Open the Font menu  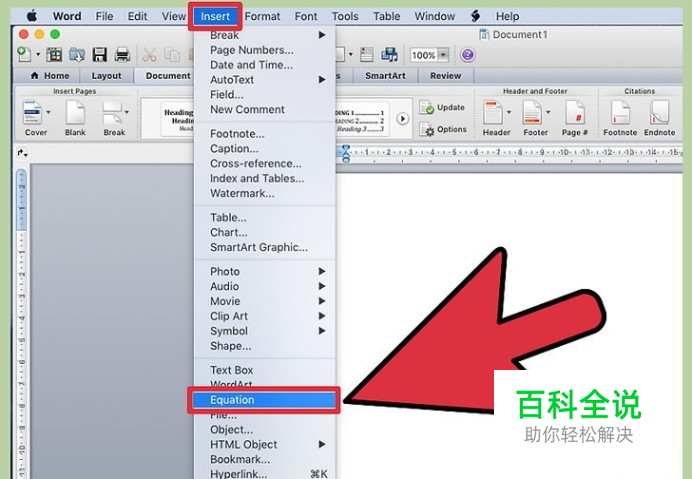[306, 16]
